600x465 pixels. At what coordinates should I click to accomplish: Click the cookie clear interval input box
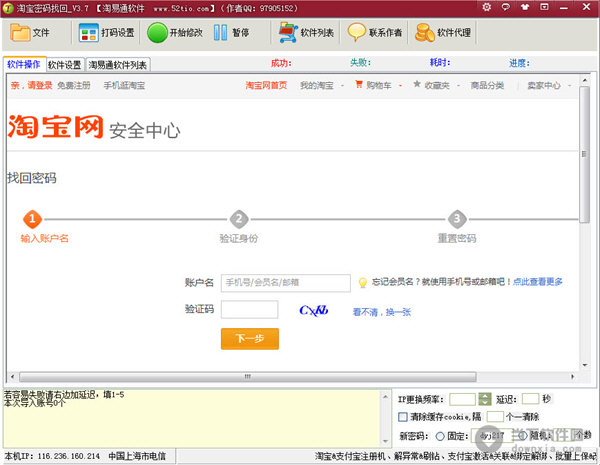point(495,416)
